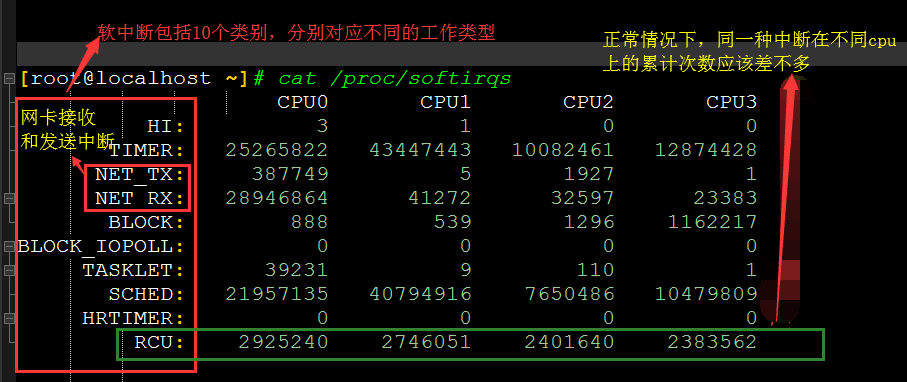The width and height of the screenshot is (907, 382).
Task: Click the 'HRTIMER:' row label
Action: 134,318
